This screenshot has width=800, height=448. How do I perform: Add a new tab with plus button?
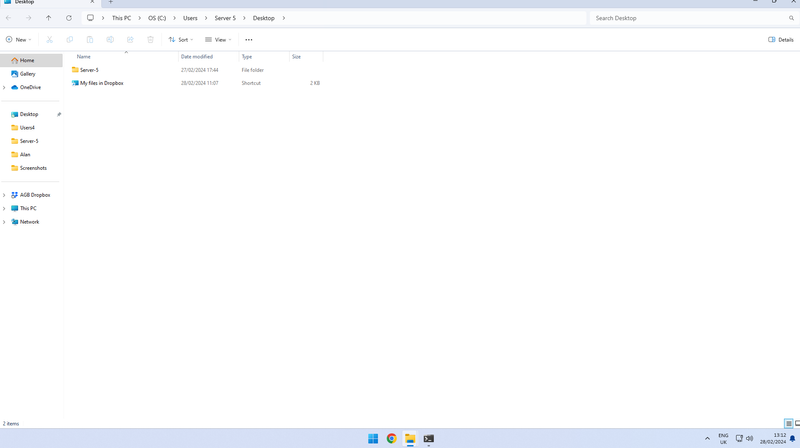coord(110,2)
